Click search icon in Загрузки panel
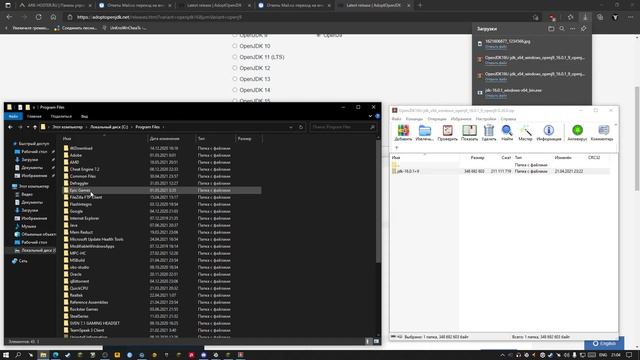 pos(562,29)
